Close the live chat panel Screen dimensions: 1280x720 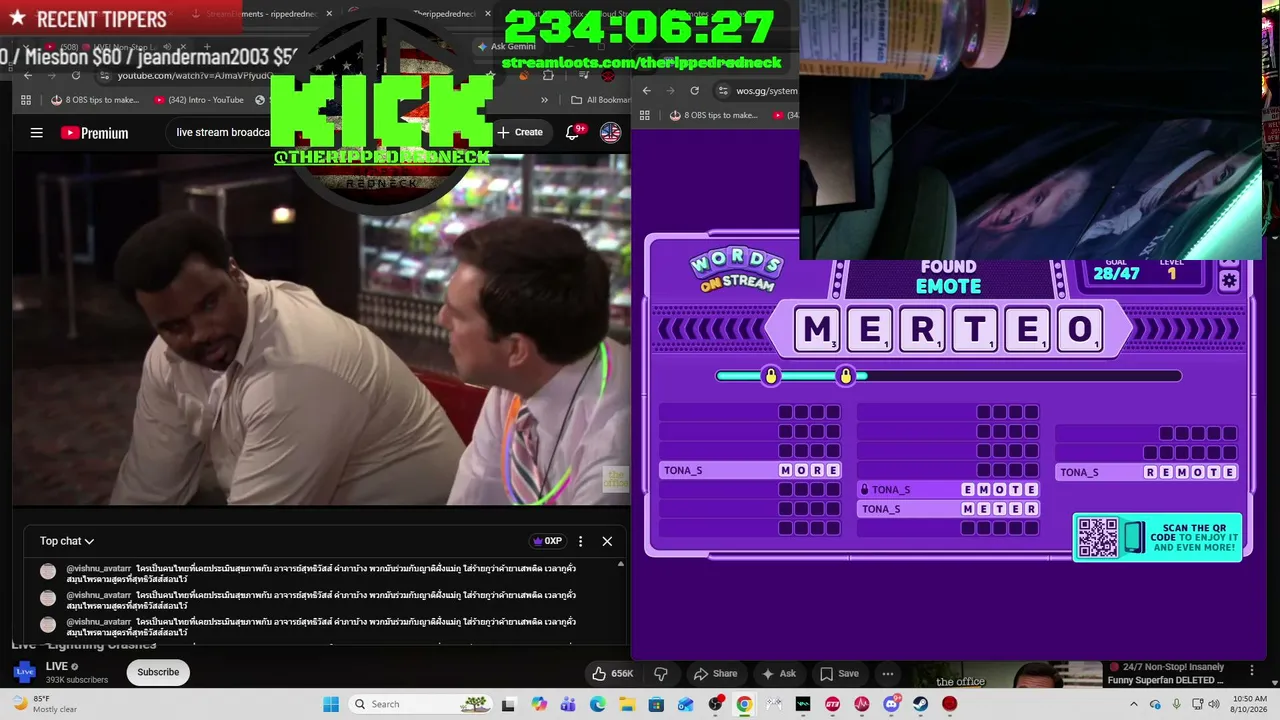(x=607, y=541)
